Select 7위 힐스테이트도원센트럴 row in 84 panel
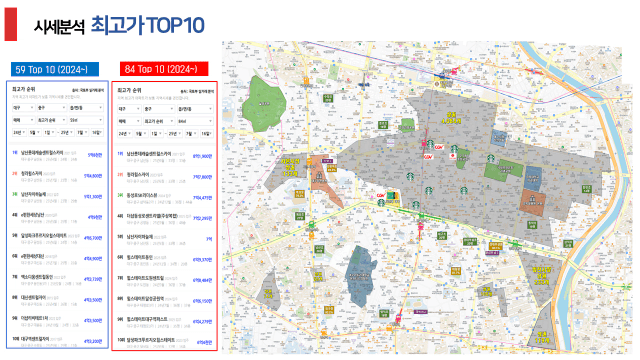 click(164, 281)
